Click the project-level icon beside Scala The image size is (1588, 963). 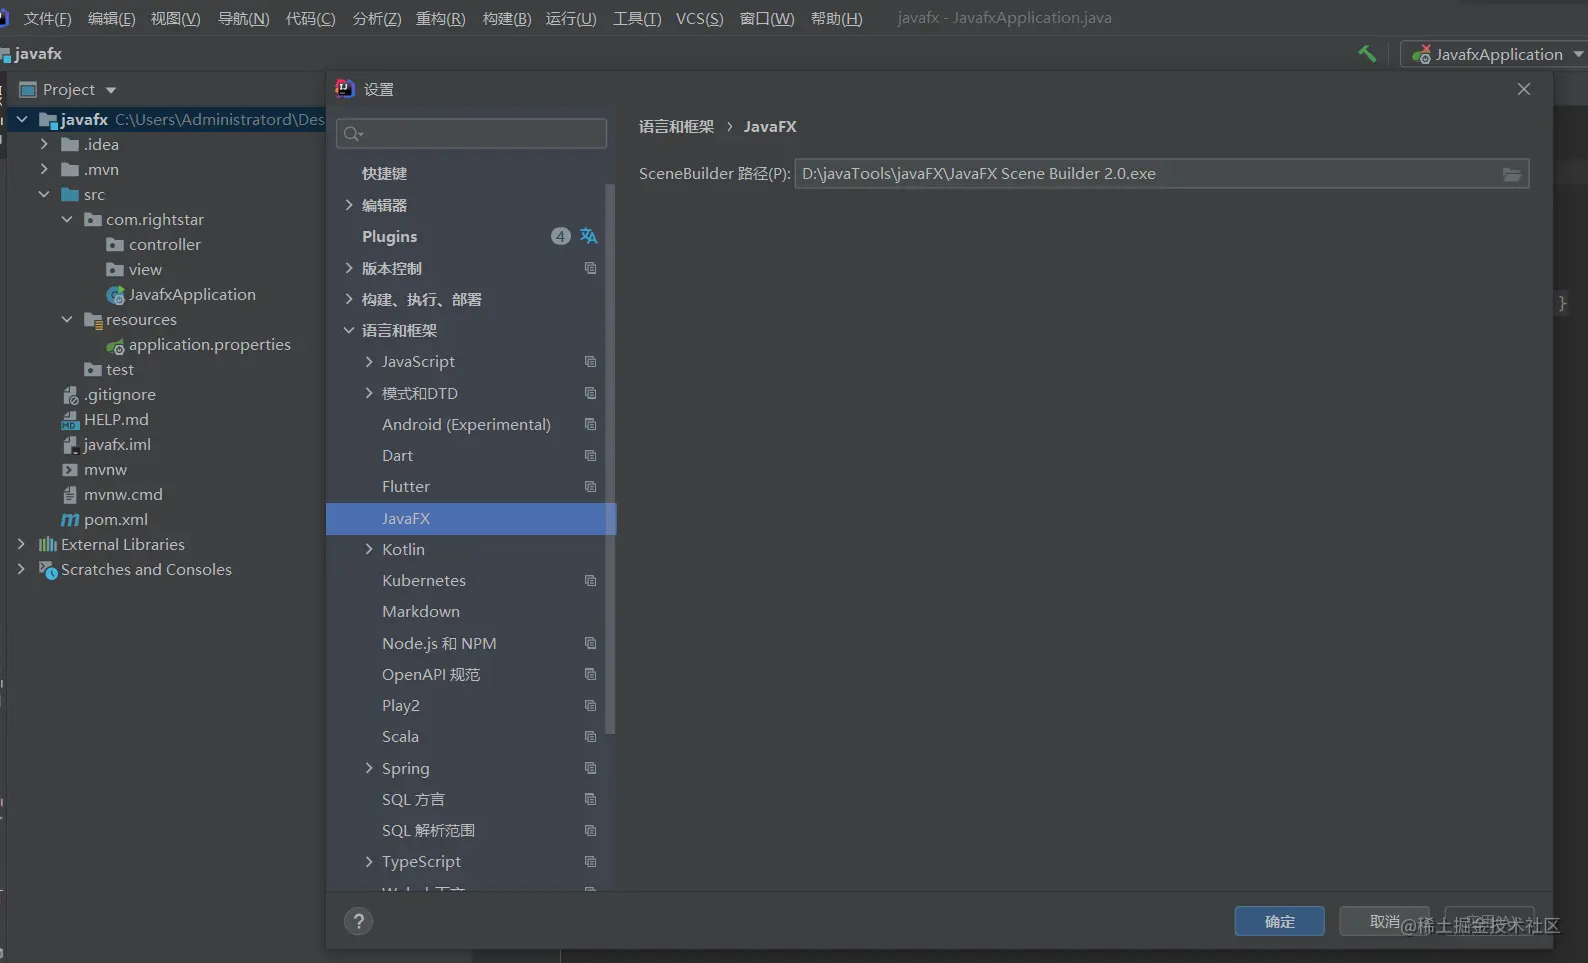(590, 736)
